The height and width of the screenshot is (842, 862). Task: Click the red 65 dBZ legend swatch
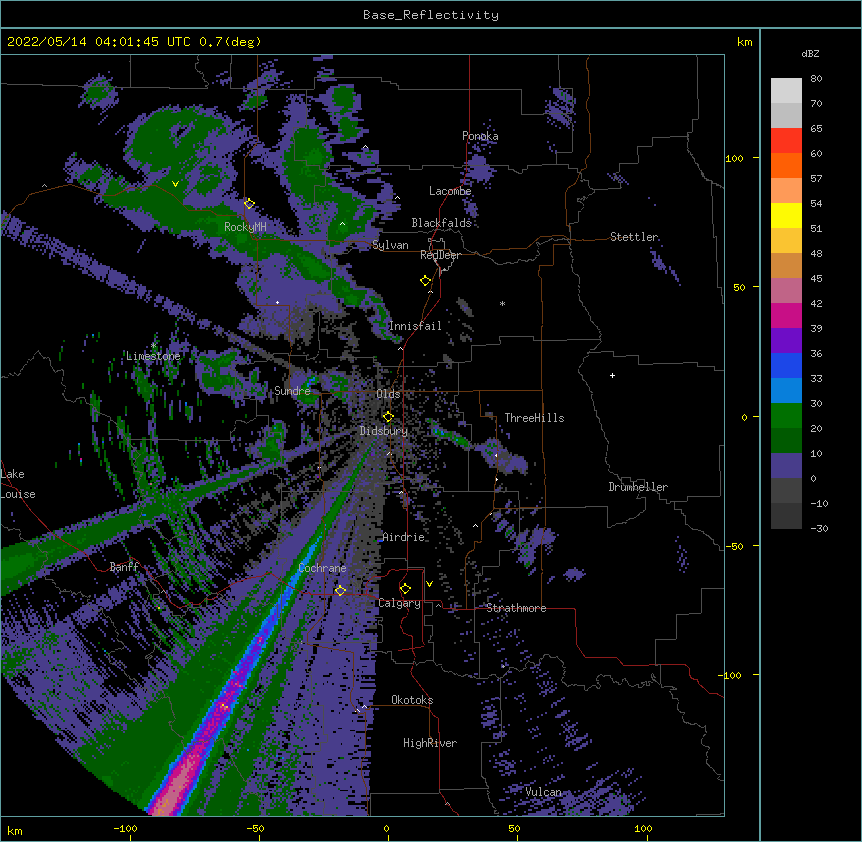point(786,141)
